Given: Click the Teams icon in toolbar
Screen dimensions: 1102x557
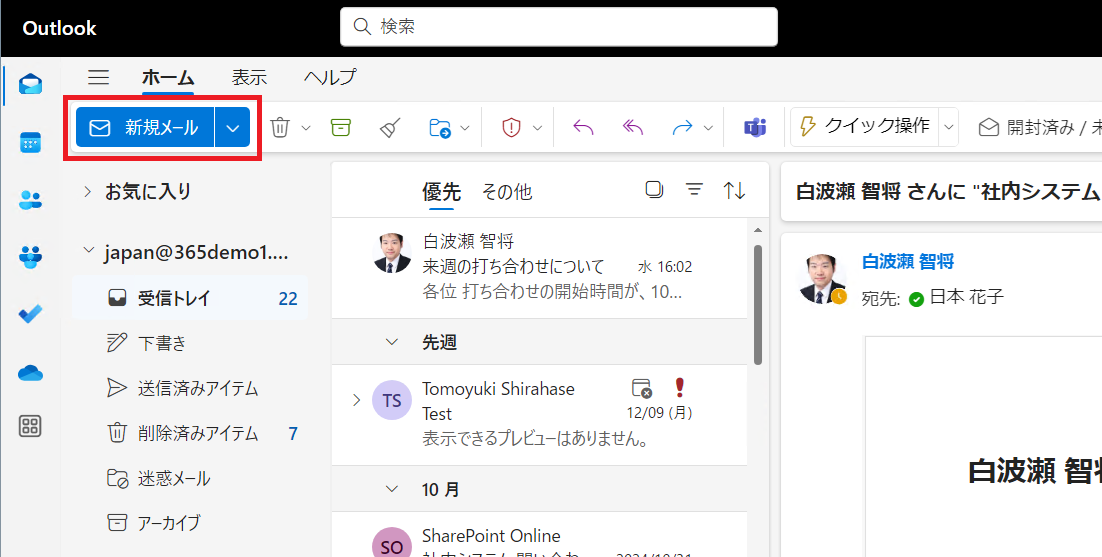Looking at the screenshot, I should coord(755,127).
